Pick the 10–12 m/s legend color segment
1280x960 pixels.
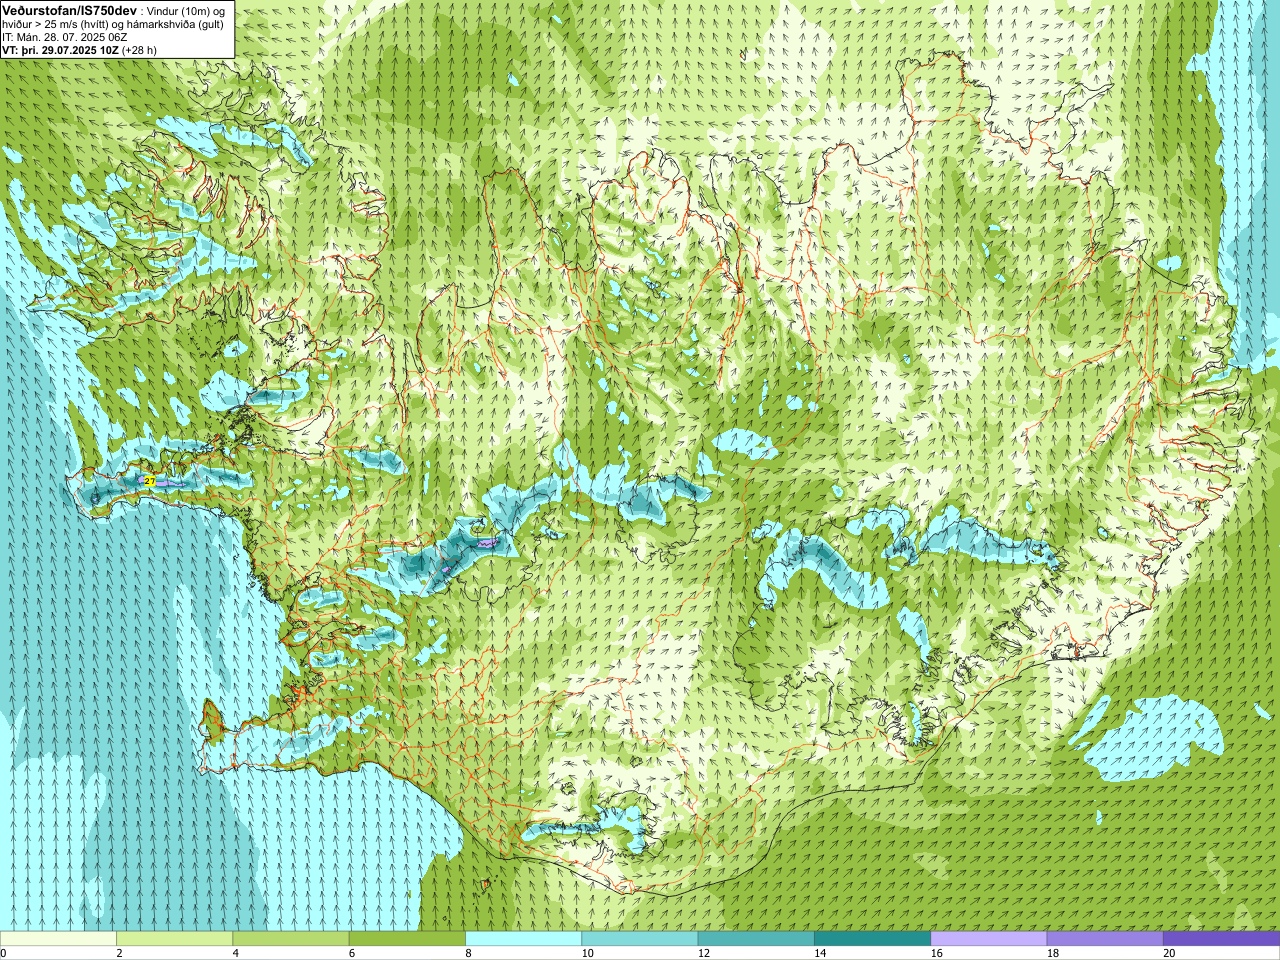640,939
